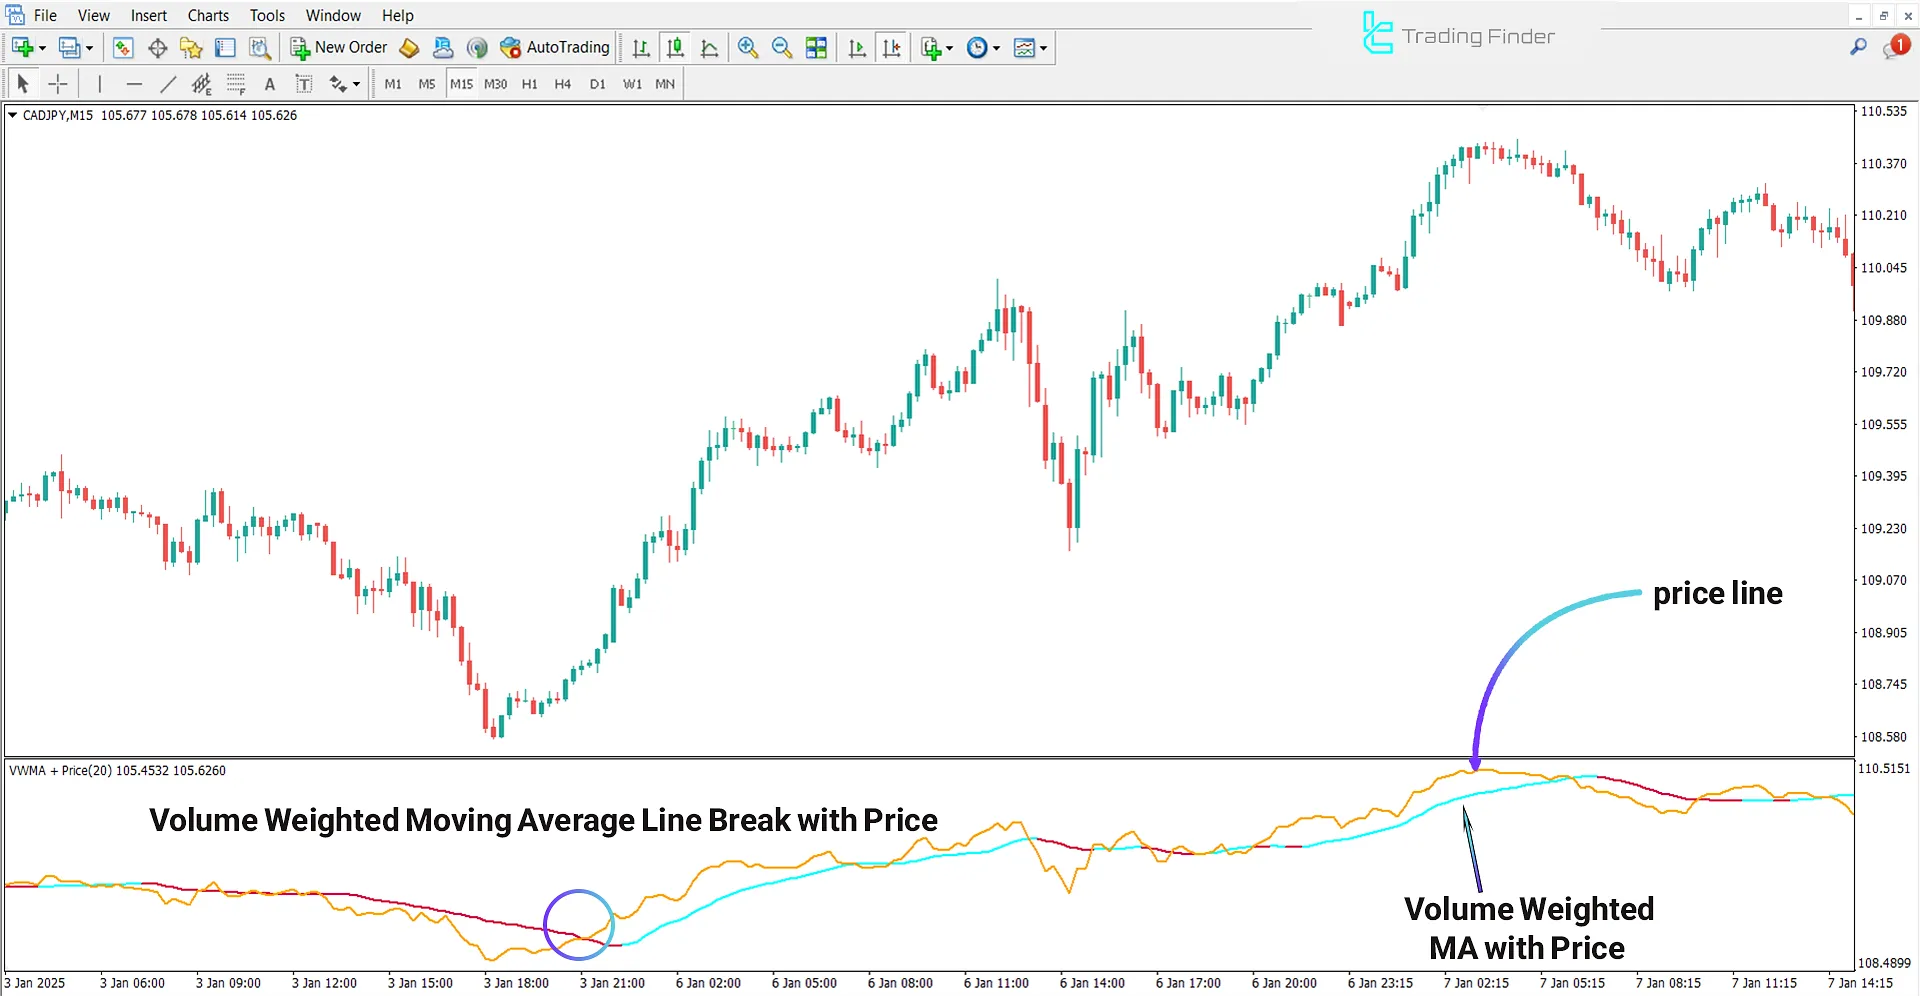
Task: Open the arrow objects dropdown
Action: tap(355, 84)
